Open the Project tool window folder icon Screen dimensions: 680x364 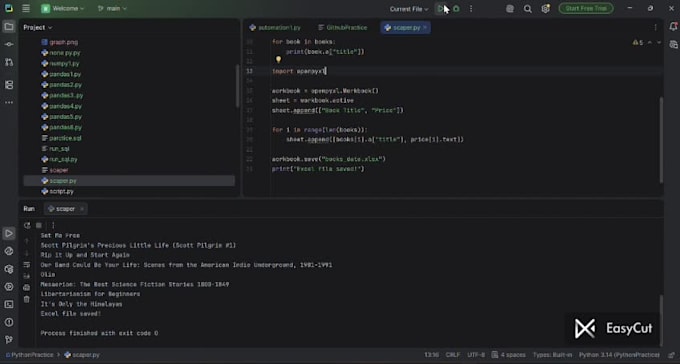click(x=9, y=27)
